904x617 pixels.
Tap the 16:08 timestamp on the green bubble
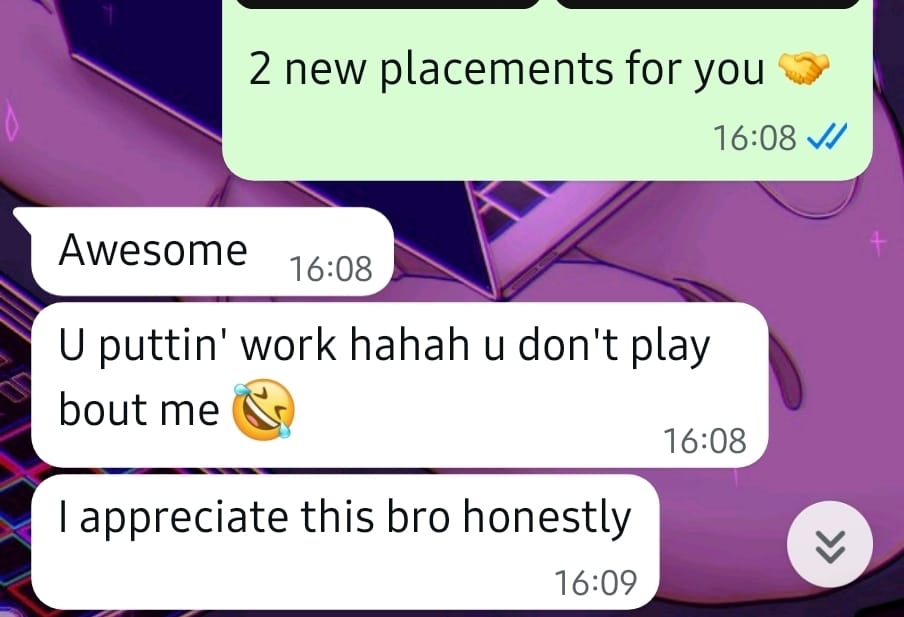(755, 138)
